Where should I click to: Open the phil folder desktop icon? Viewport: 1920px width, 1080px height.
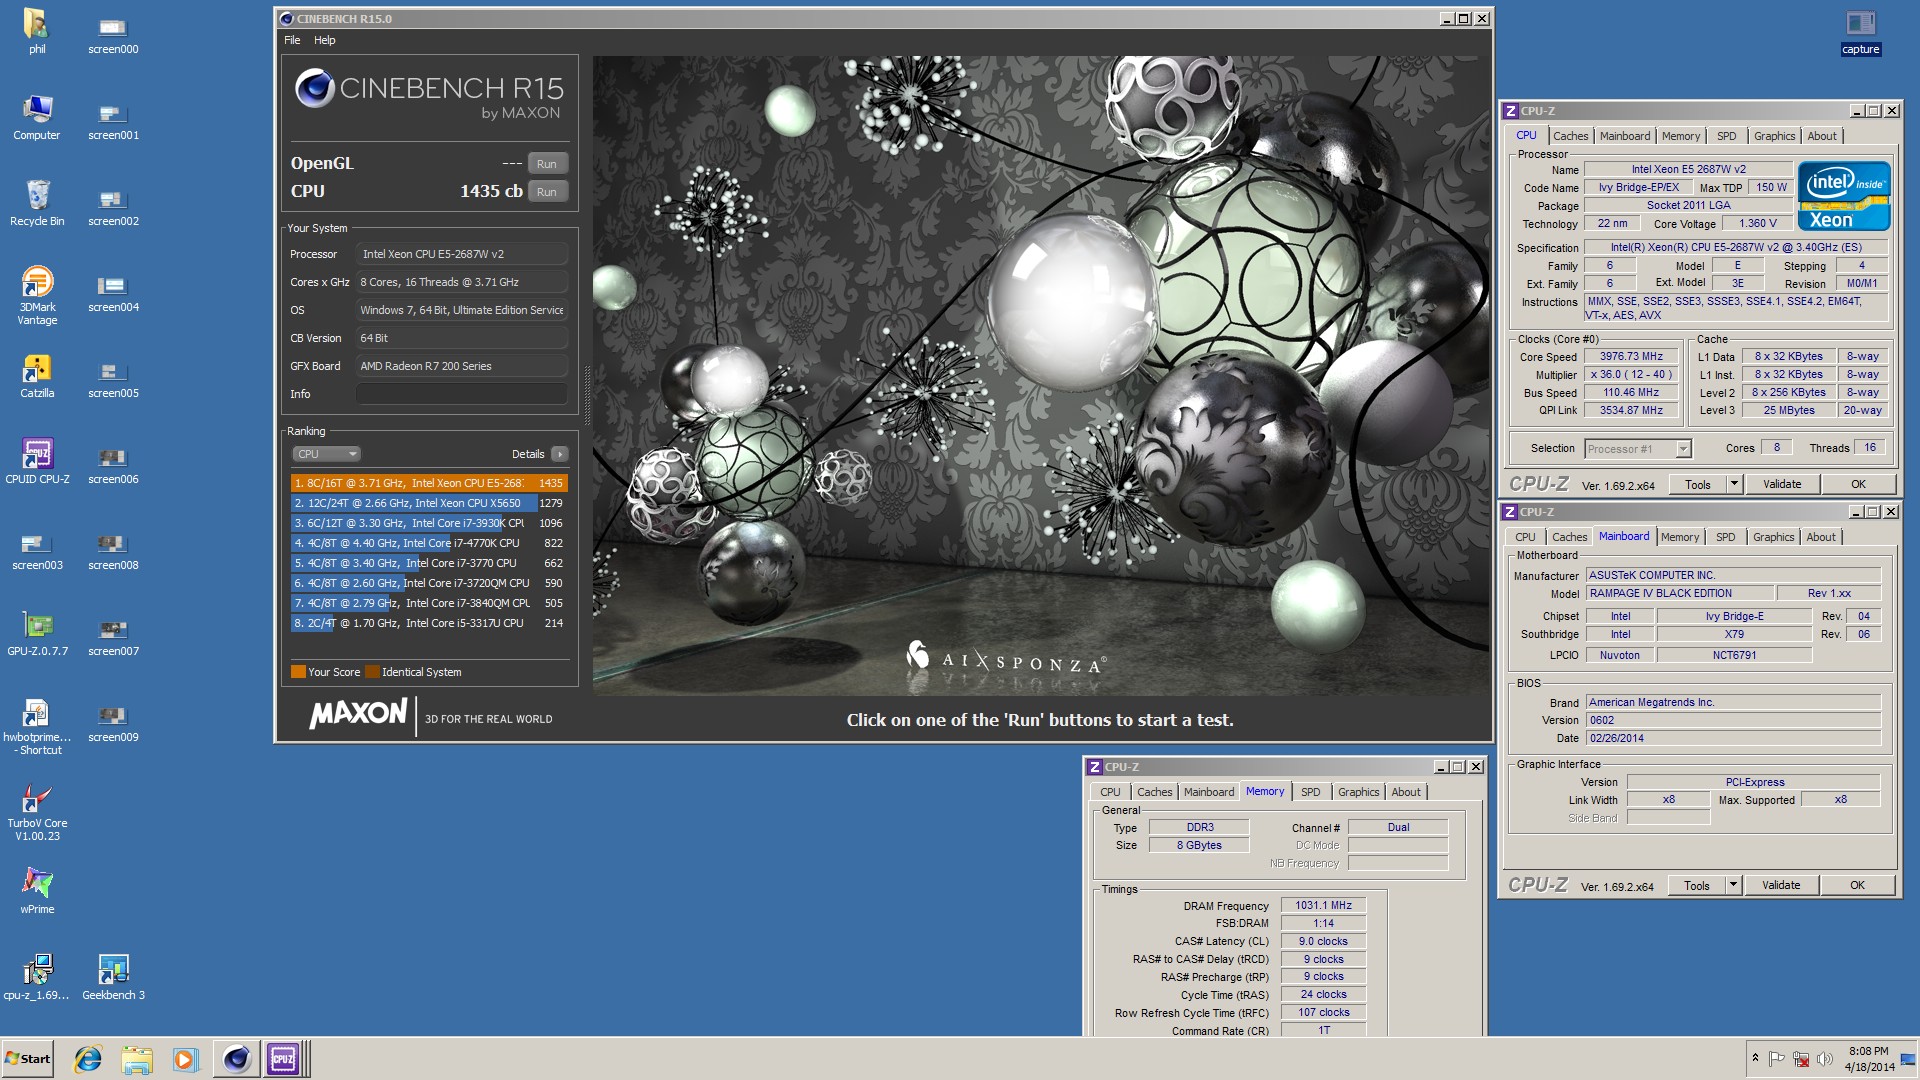click(37, 30)
